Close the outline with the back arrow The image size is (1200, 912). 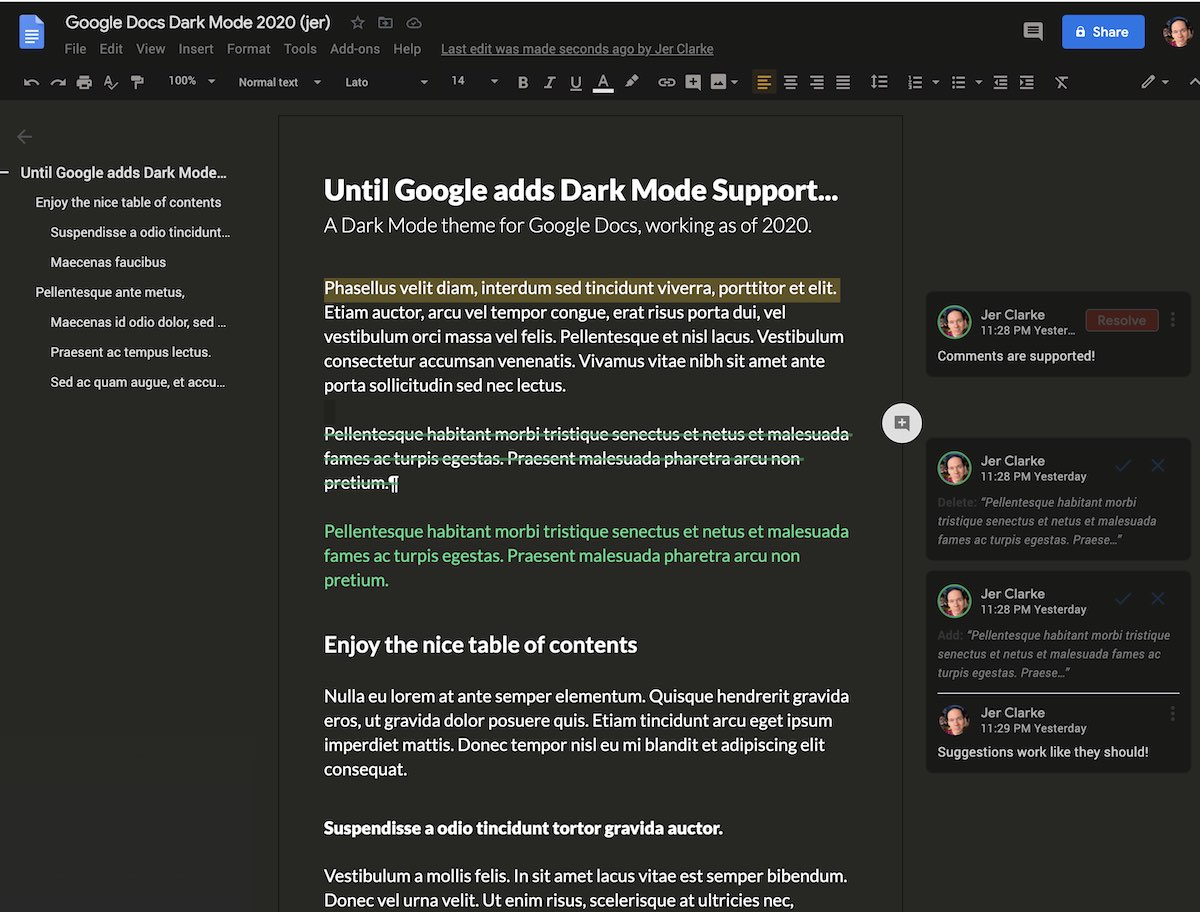(x=25, y=137)
